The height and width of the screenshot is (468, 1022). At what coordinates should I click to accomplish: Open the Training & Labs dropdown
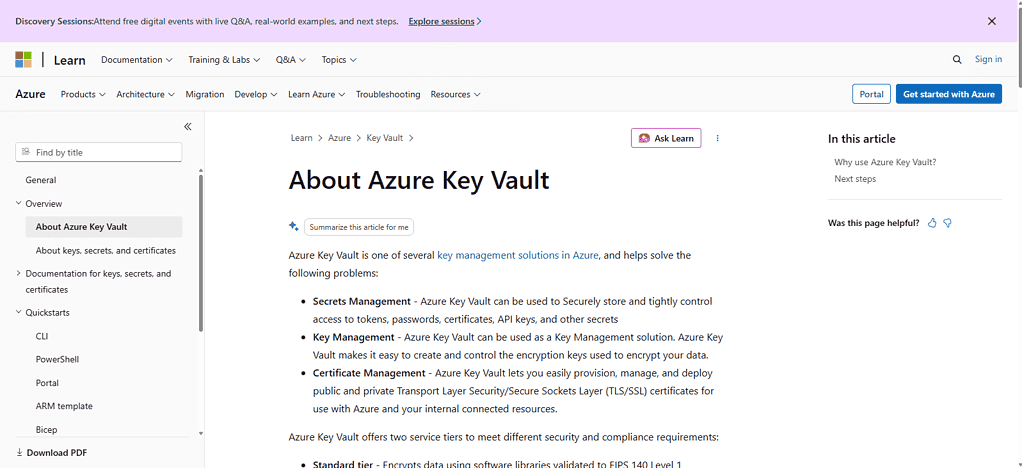(x=224, y=59)
